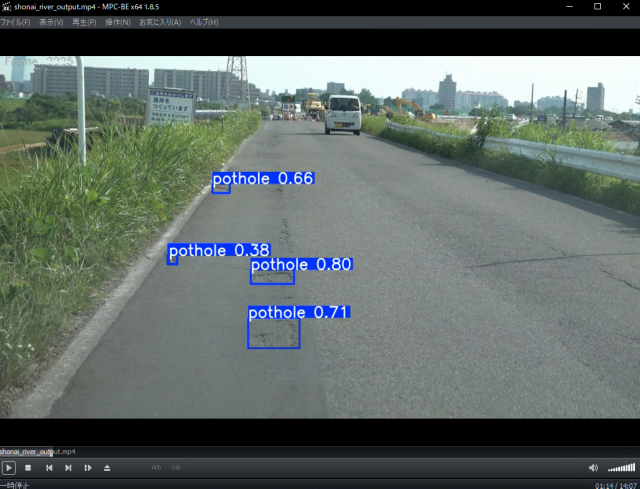Viewport: 640px width, 489px height.
Task: Click the 一時停止 status text
Action: (x=14, y=485)
